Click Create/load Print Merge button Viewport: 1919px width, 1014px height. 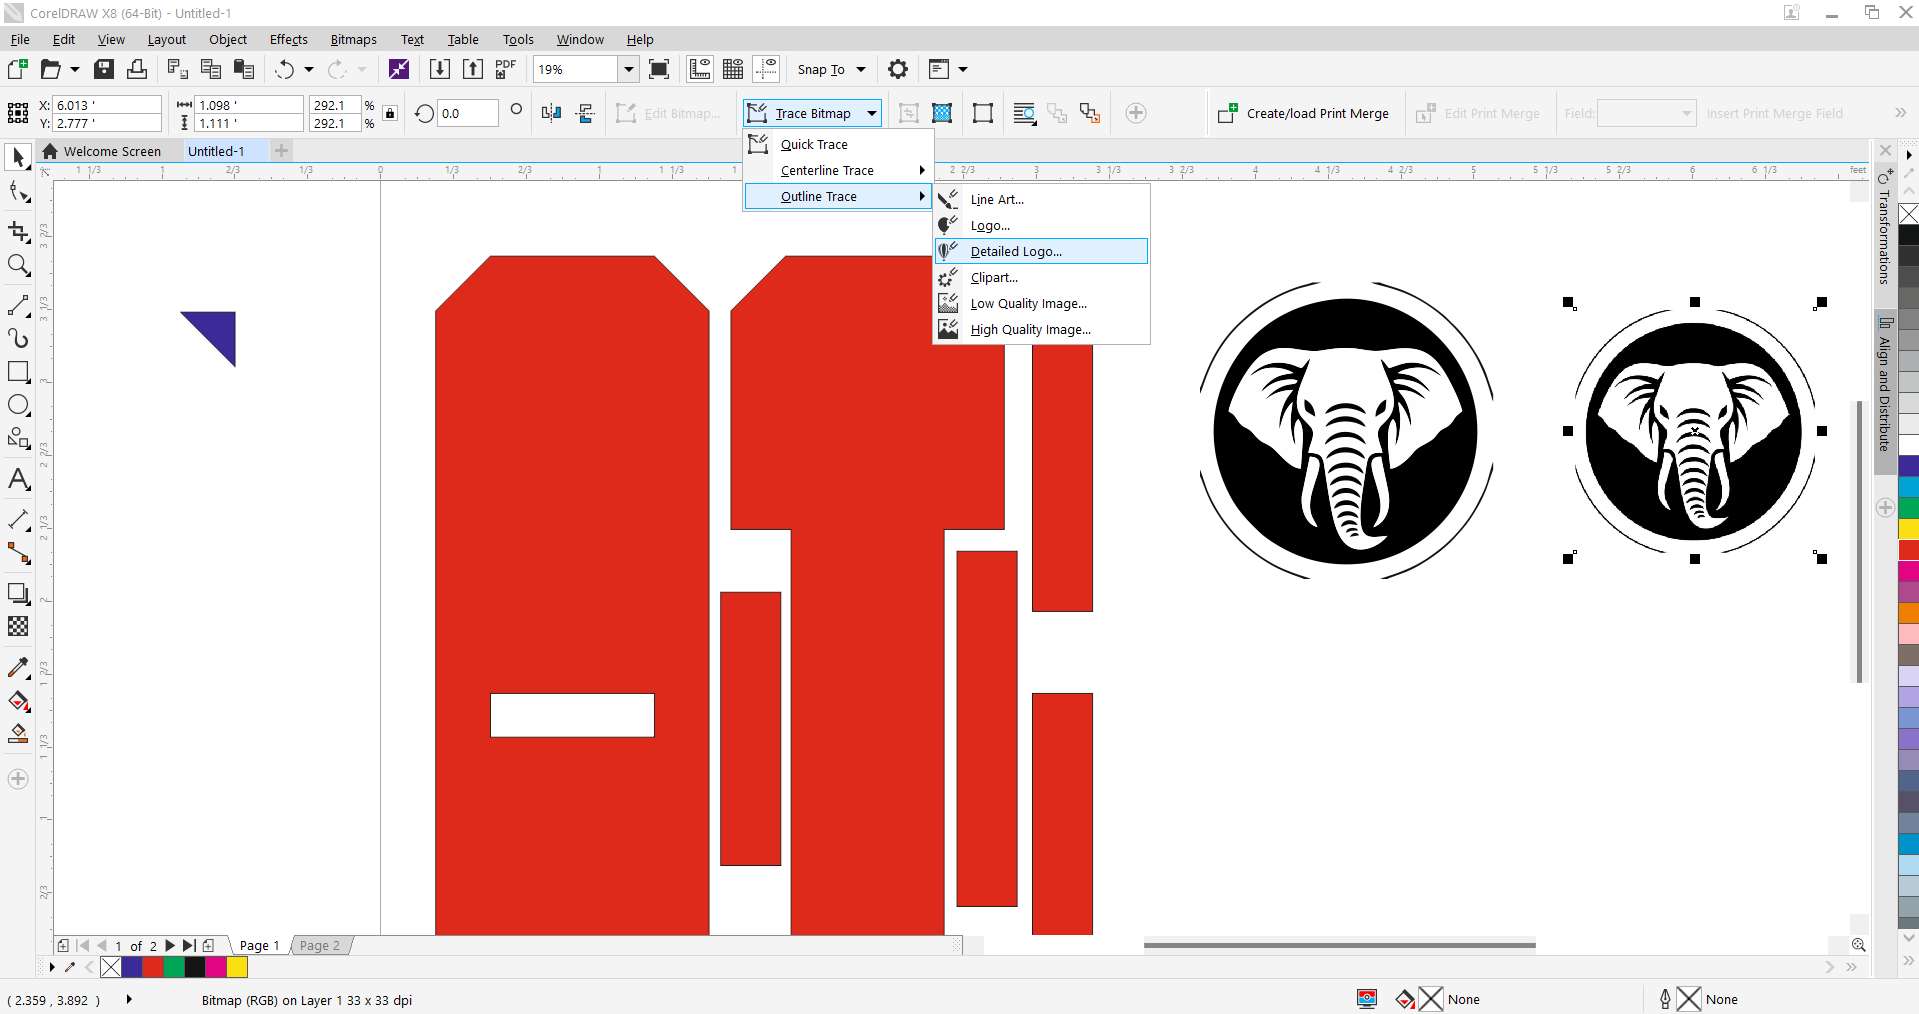point(1304,113)
